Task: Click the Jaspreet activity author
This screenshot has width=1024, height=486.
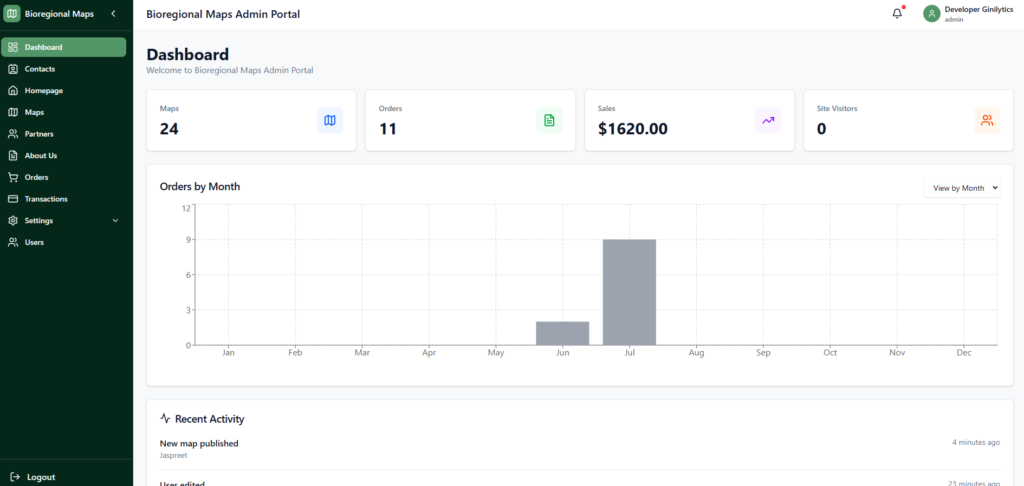Action: coord(174,455)
